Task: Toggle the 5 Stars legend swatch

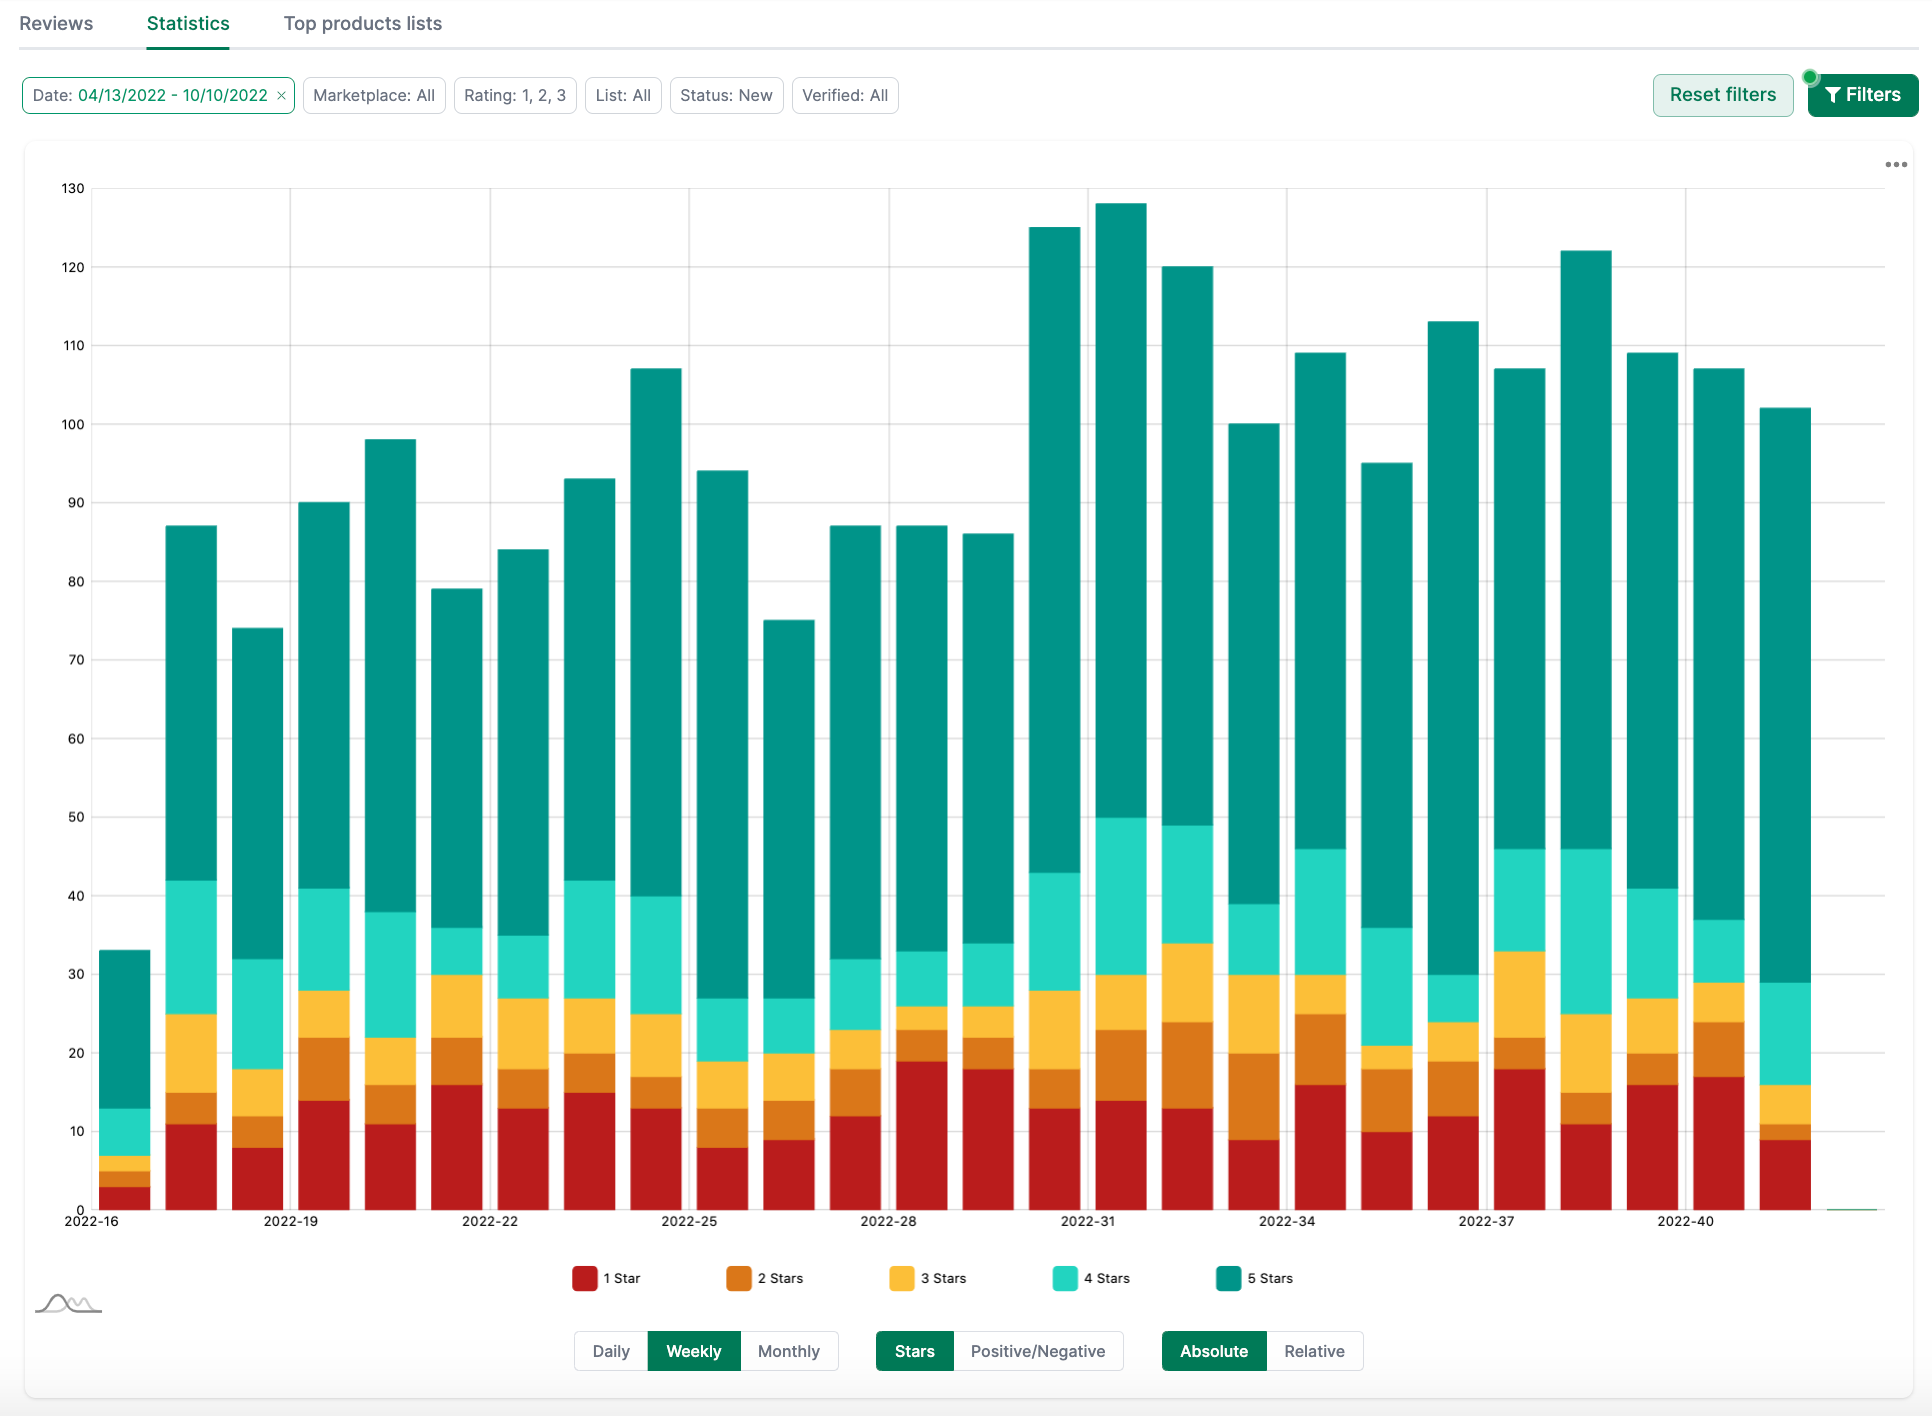Action: coord(1229,1278)
